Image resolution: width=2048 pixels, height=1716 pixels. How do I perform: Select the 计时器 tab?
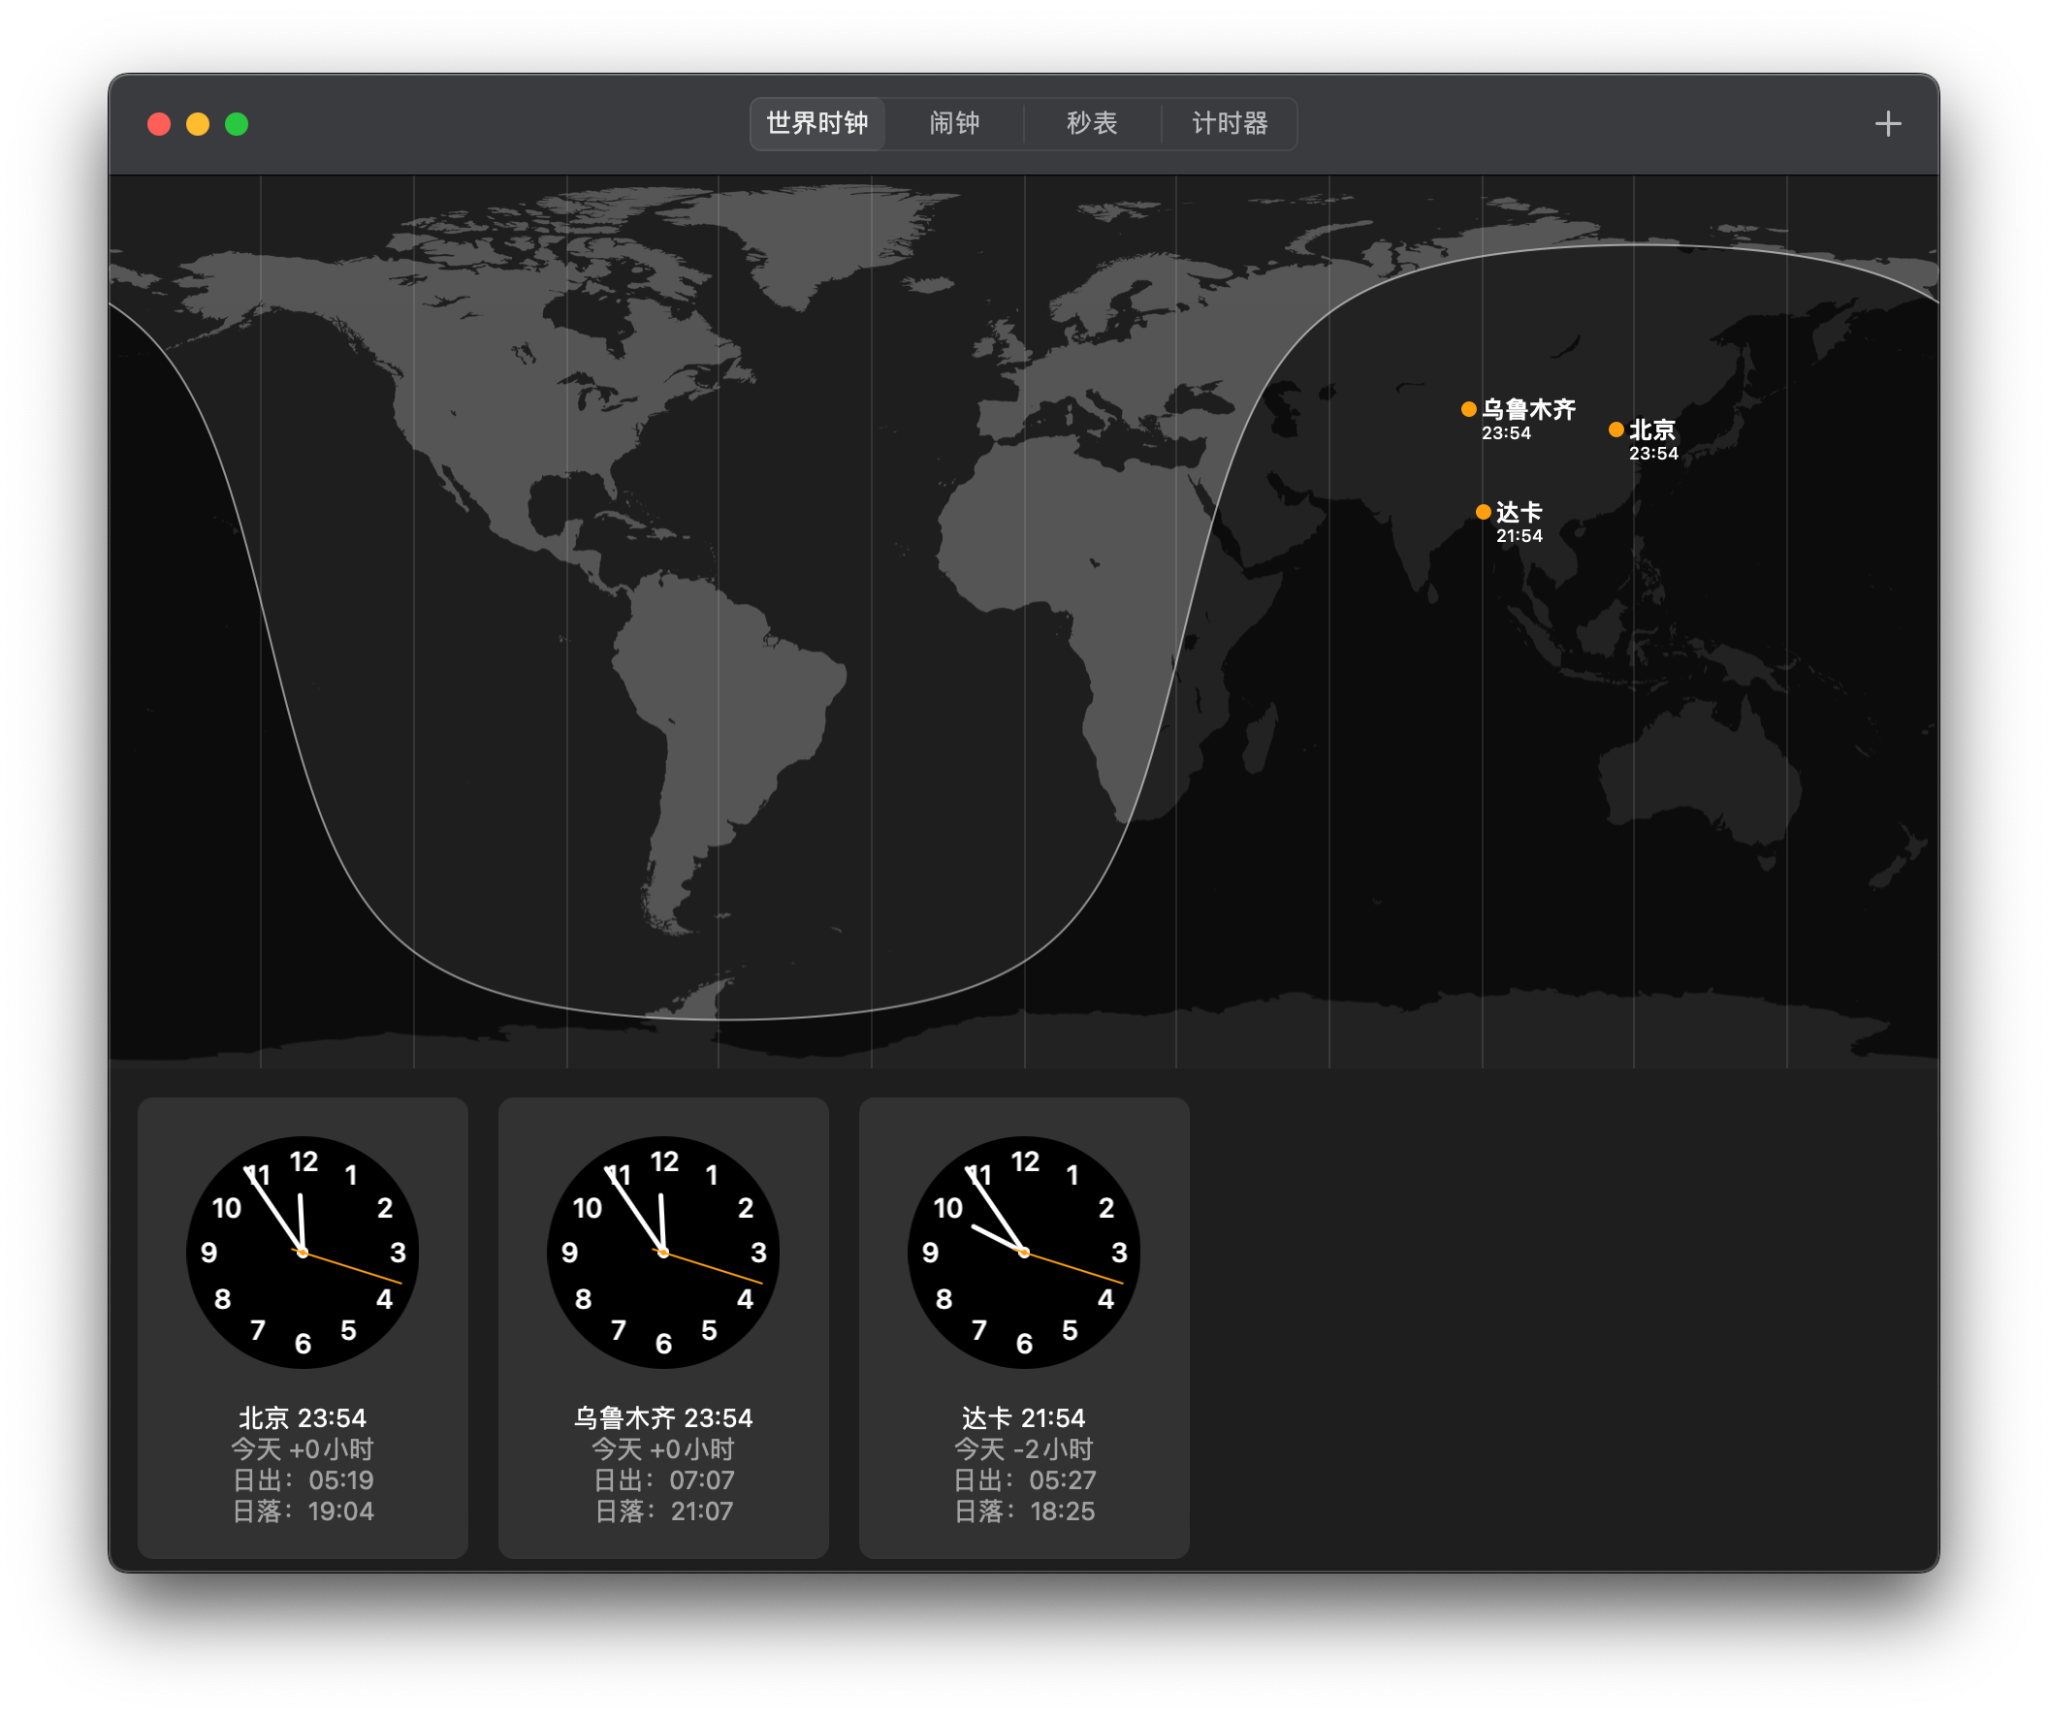(1229, 124)
